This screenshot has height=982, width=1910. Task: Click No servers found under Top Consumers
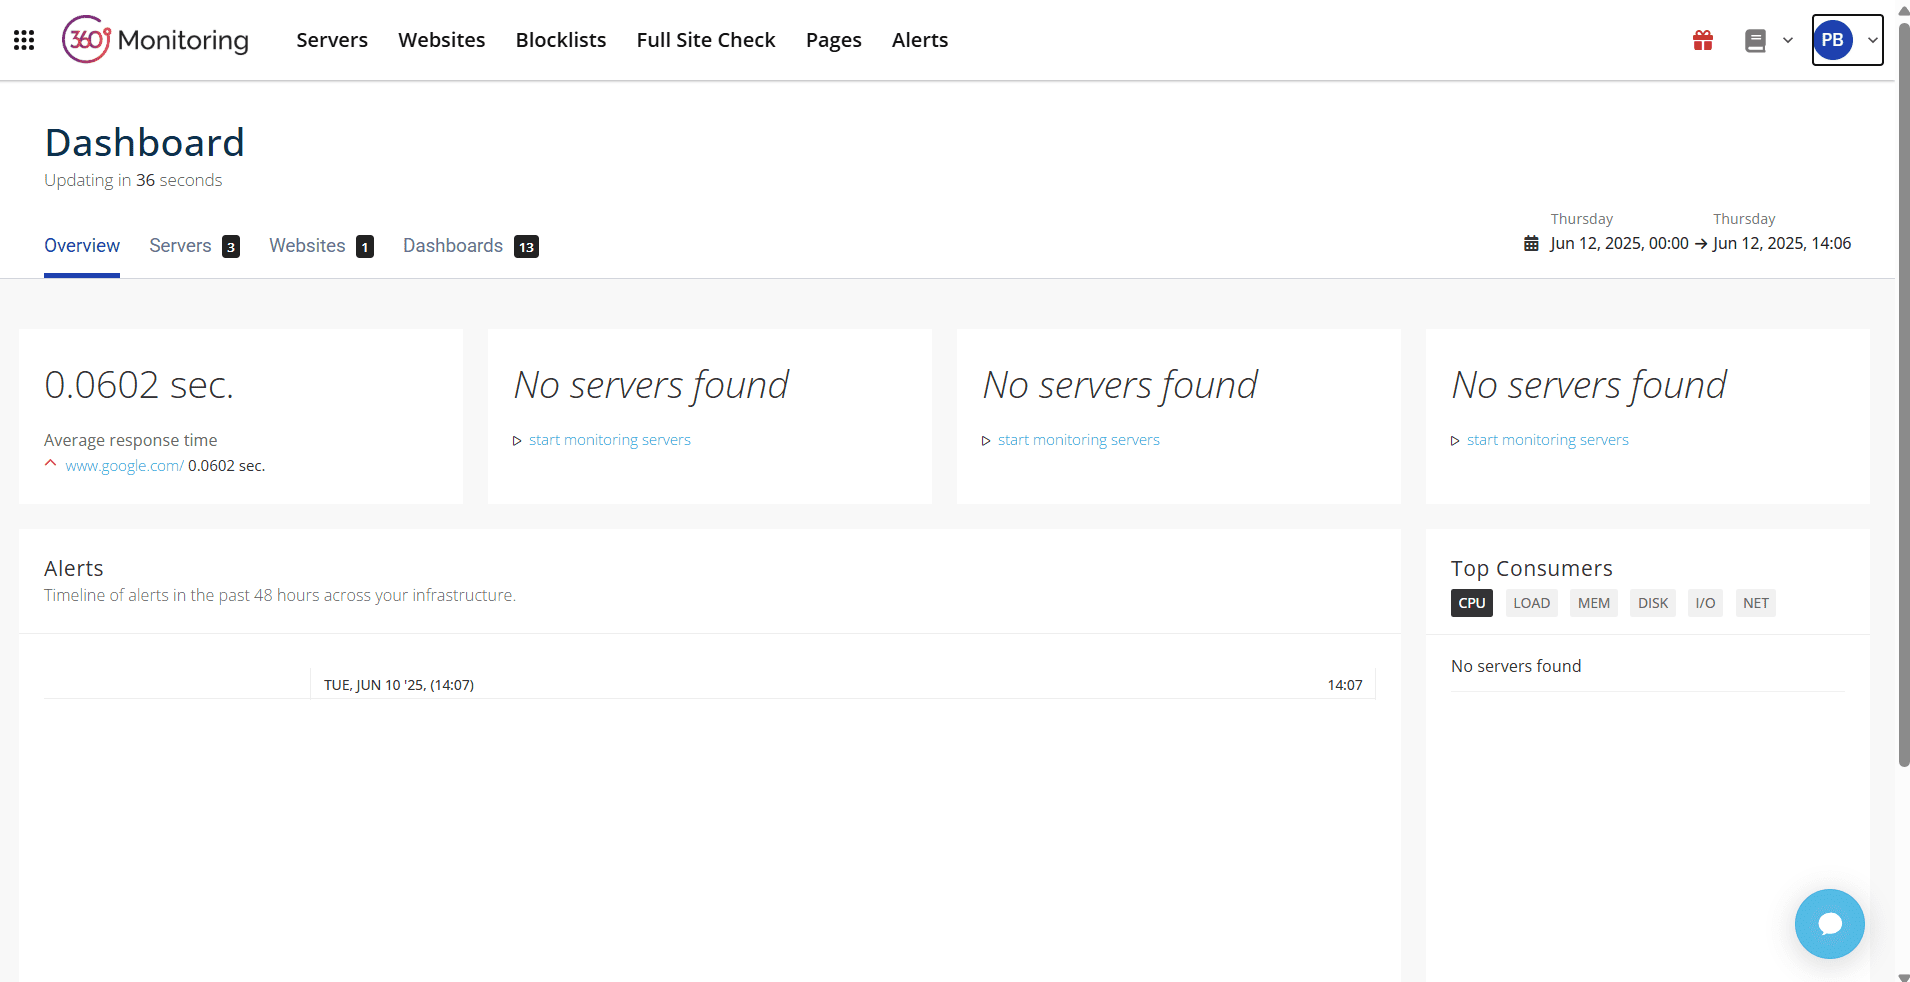tap(1516, 666)
